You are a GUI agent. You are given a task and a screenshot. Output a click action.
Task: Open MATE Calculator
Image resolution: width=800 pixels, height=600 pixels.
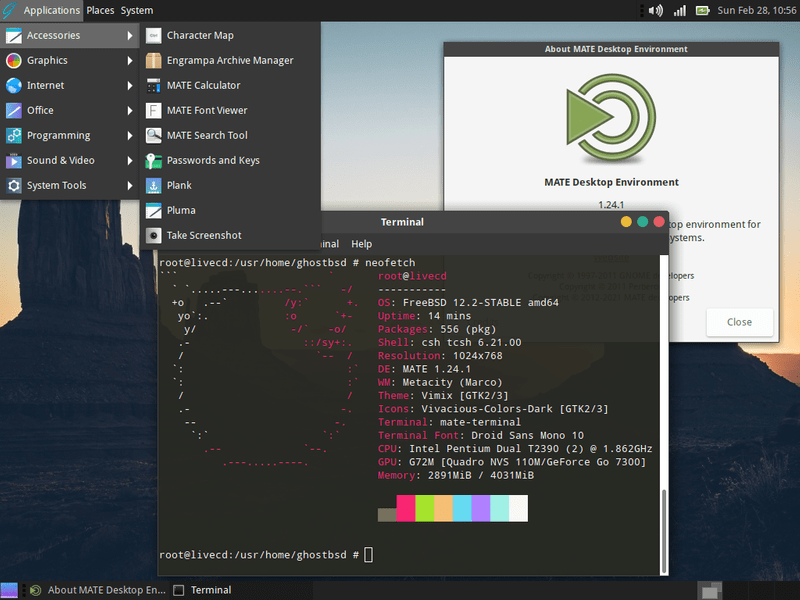231,85
